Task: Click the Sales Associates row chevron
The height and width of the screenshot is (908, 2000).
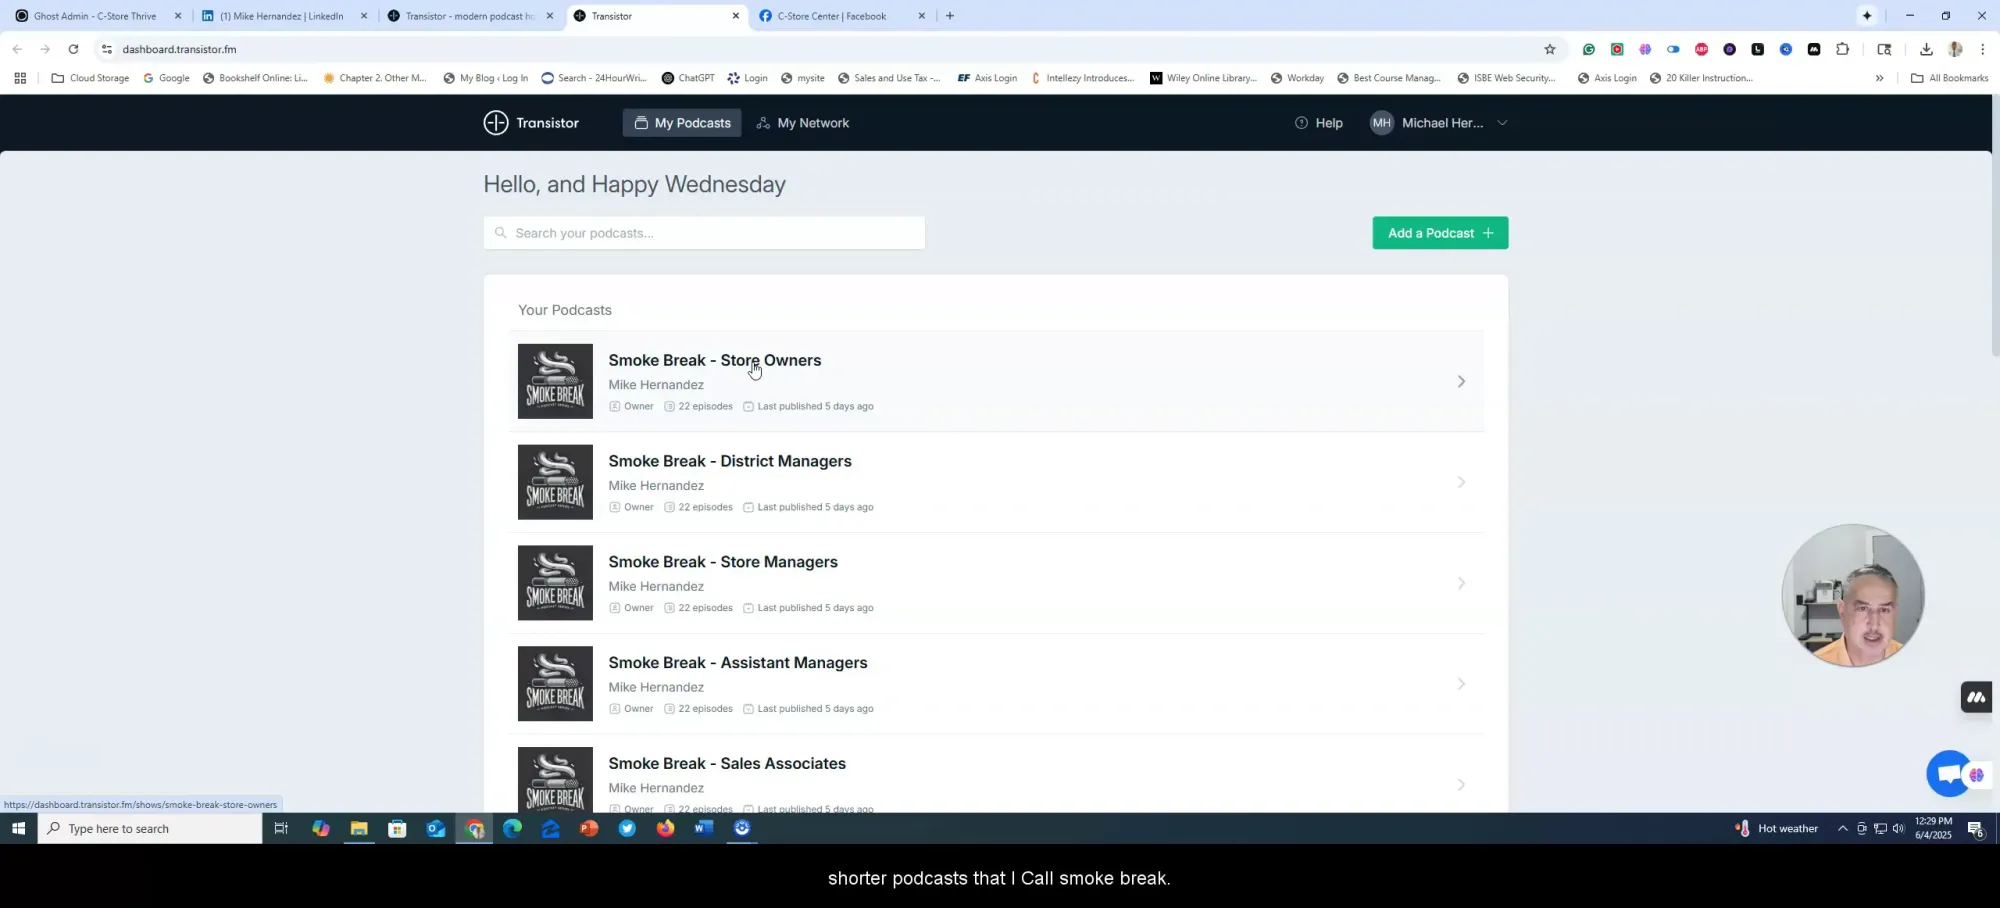Action: 1461,785
